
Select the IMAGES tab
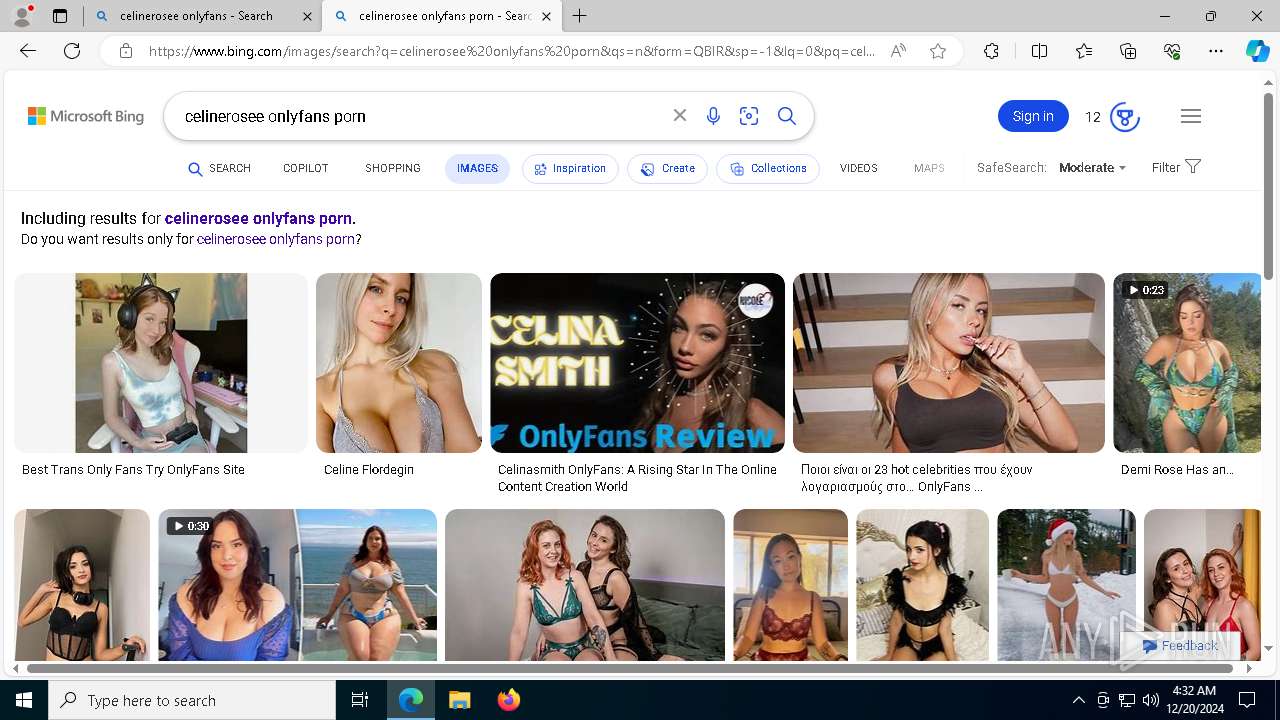pos(477,168)
